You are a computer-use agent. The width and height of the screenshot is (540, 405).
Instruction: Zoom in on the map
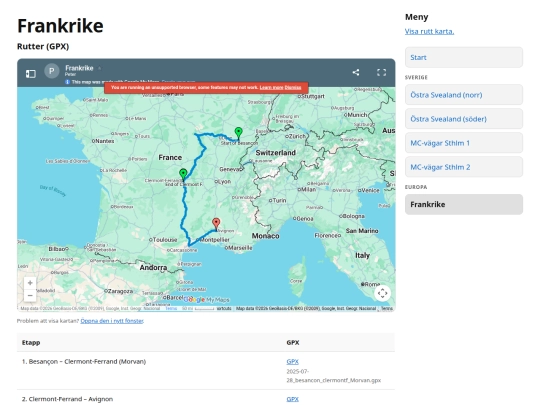pos(30,283)
